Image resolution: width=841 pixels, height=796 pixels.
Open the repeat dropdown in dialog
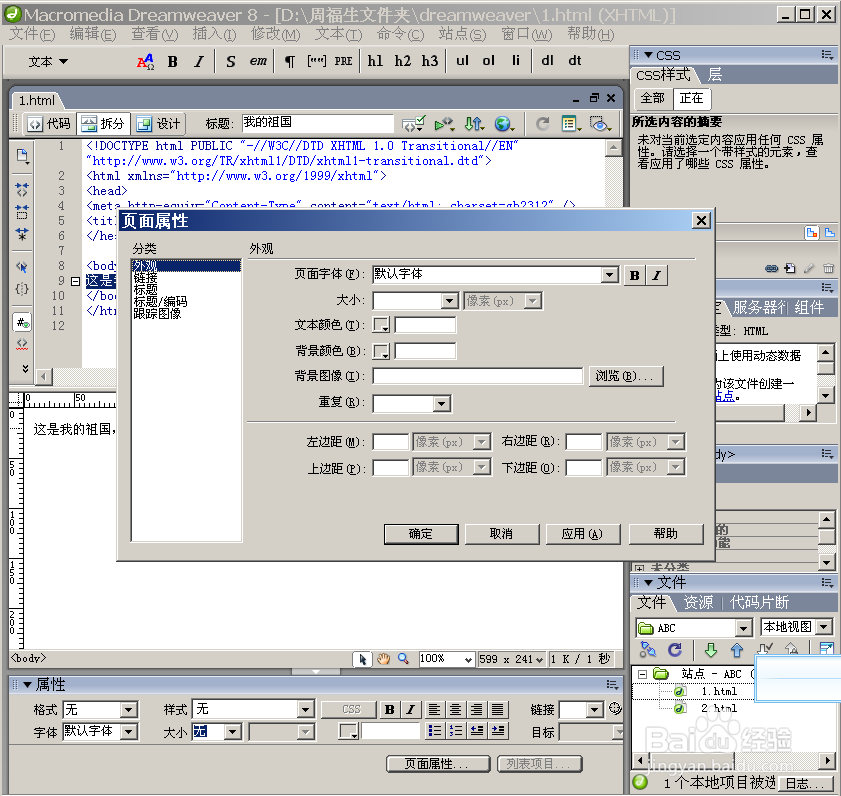tap(441, 403)
